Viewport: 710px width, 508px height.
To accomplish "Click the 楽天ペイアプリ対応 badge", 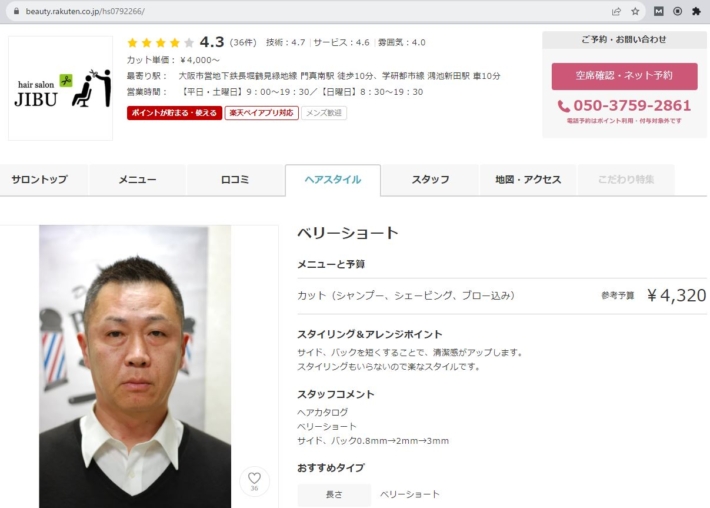I will click(x=262, y=113).
